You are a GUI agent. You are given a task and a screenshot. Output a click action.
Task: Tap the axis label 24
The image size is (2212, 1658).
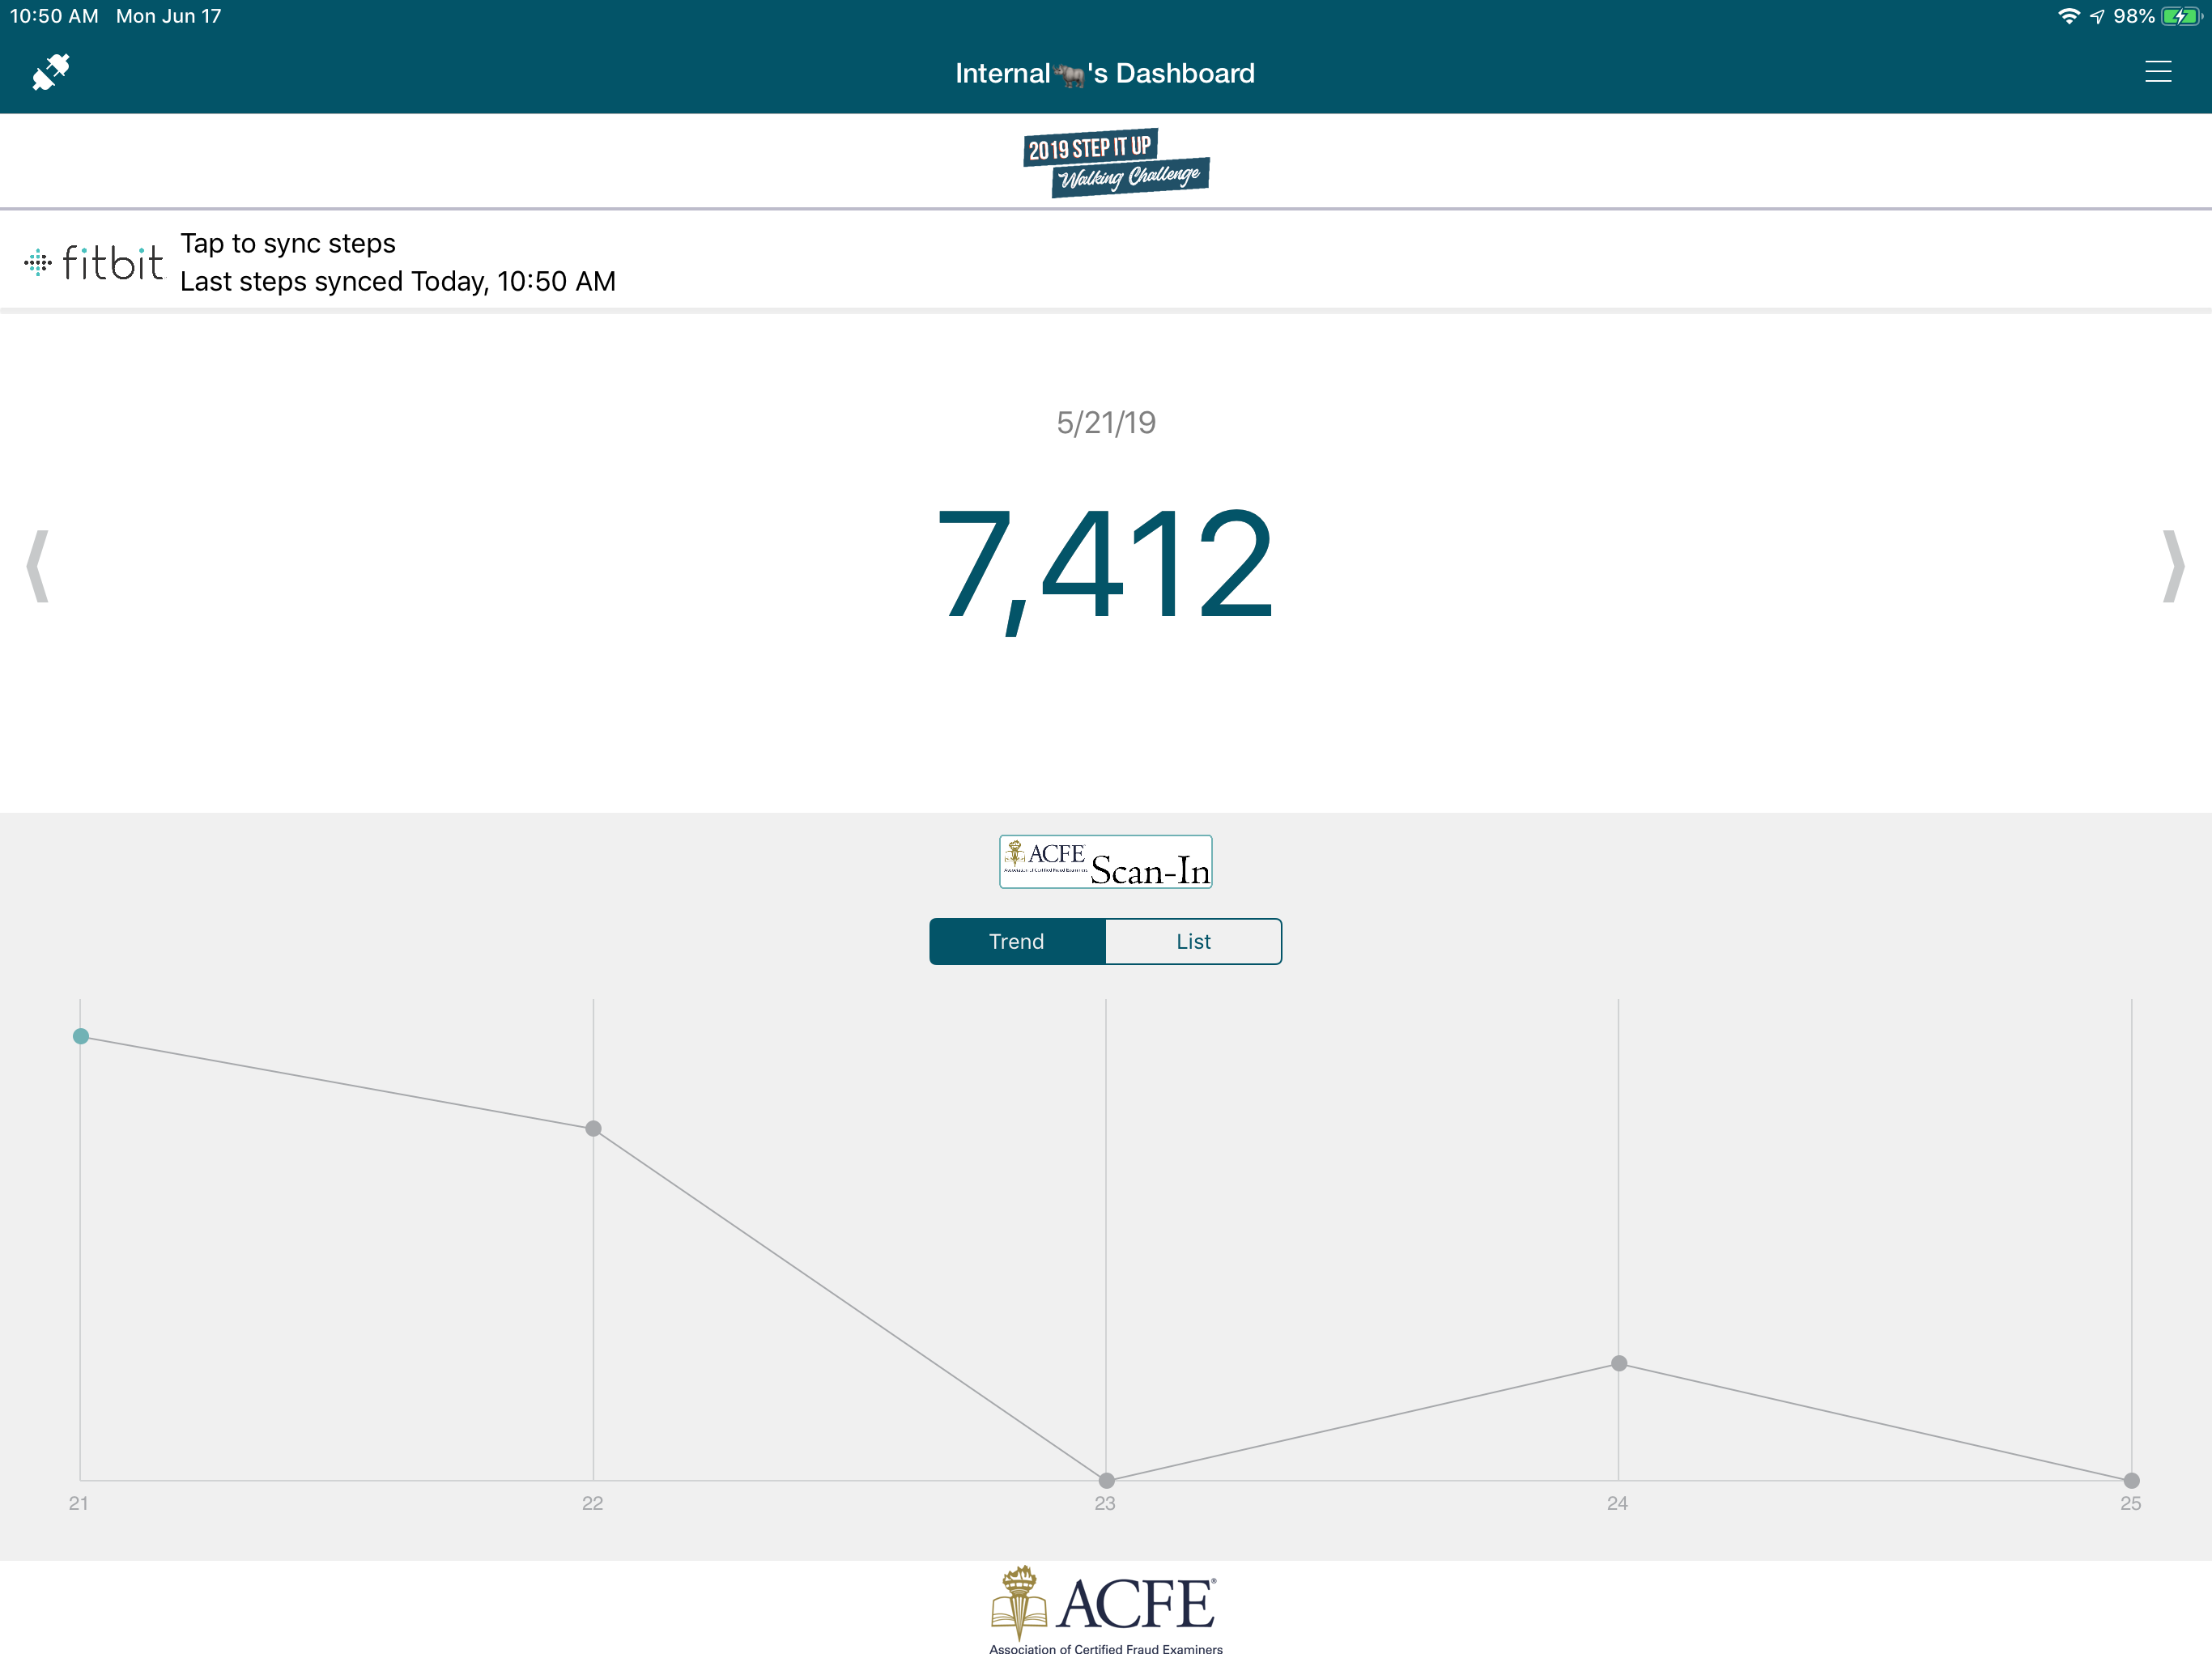(1617, 1503)
